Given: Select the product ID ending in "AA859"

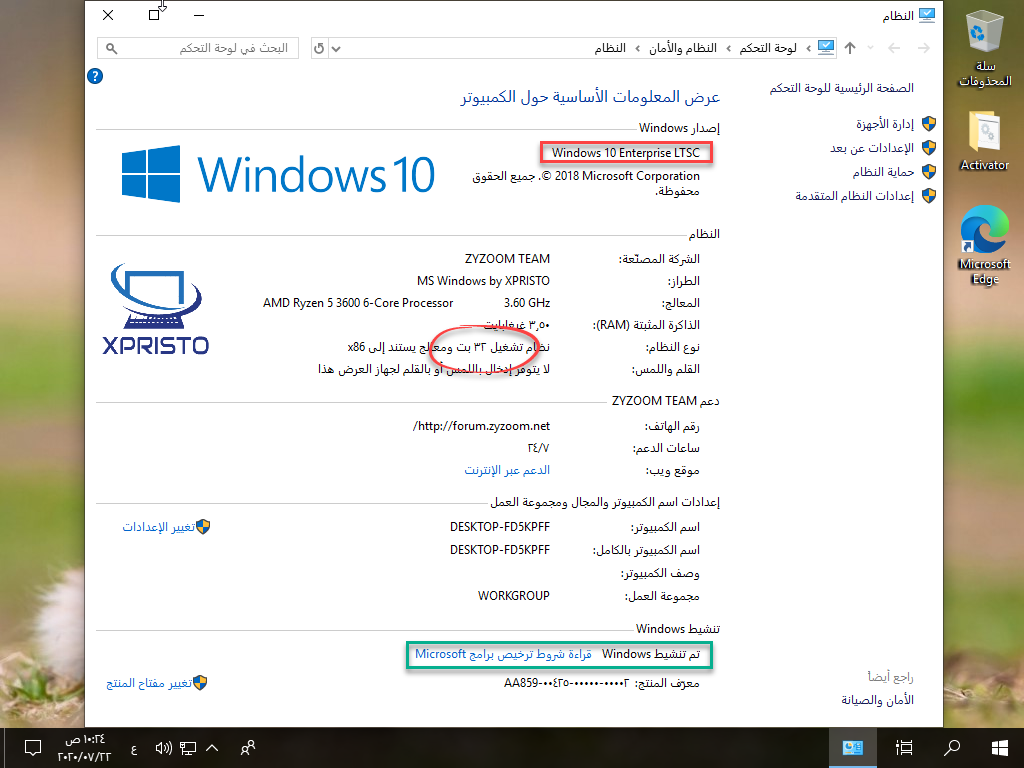Looking at the screenshot, I should pos(566,683).
